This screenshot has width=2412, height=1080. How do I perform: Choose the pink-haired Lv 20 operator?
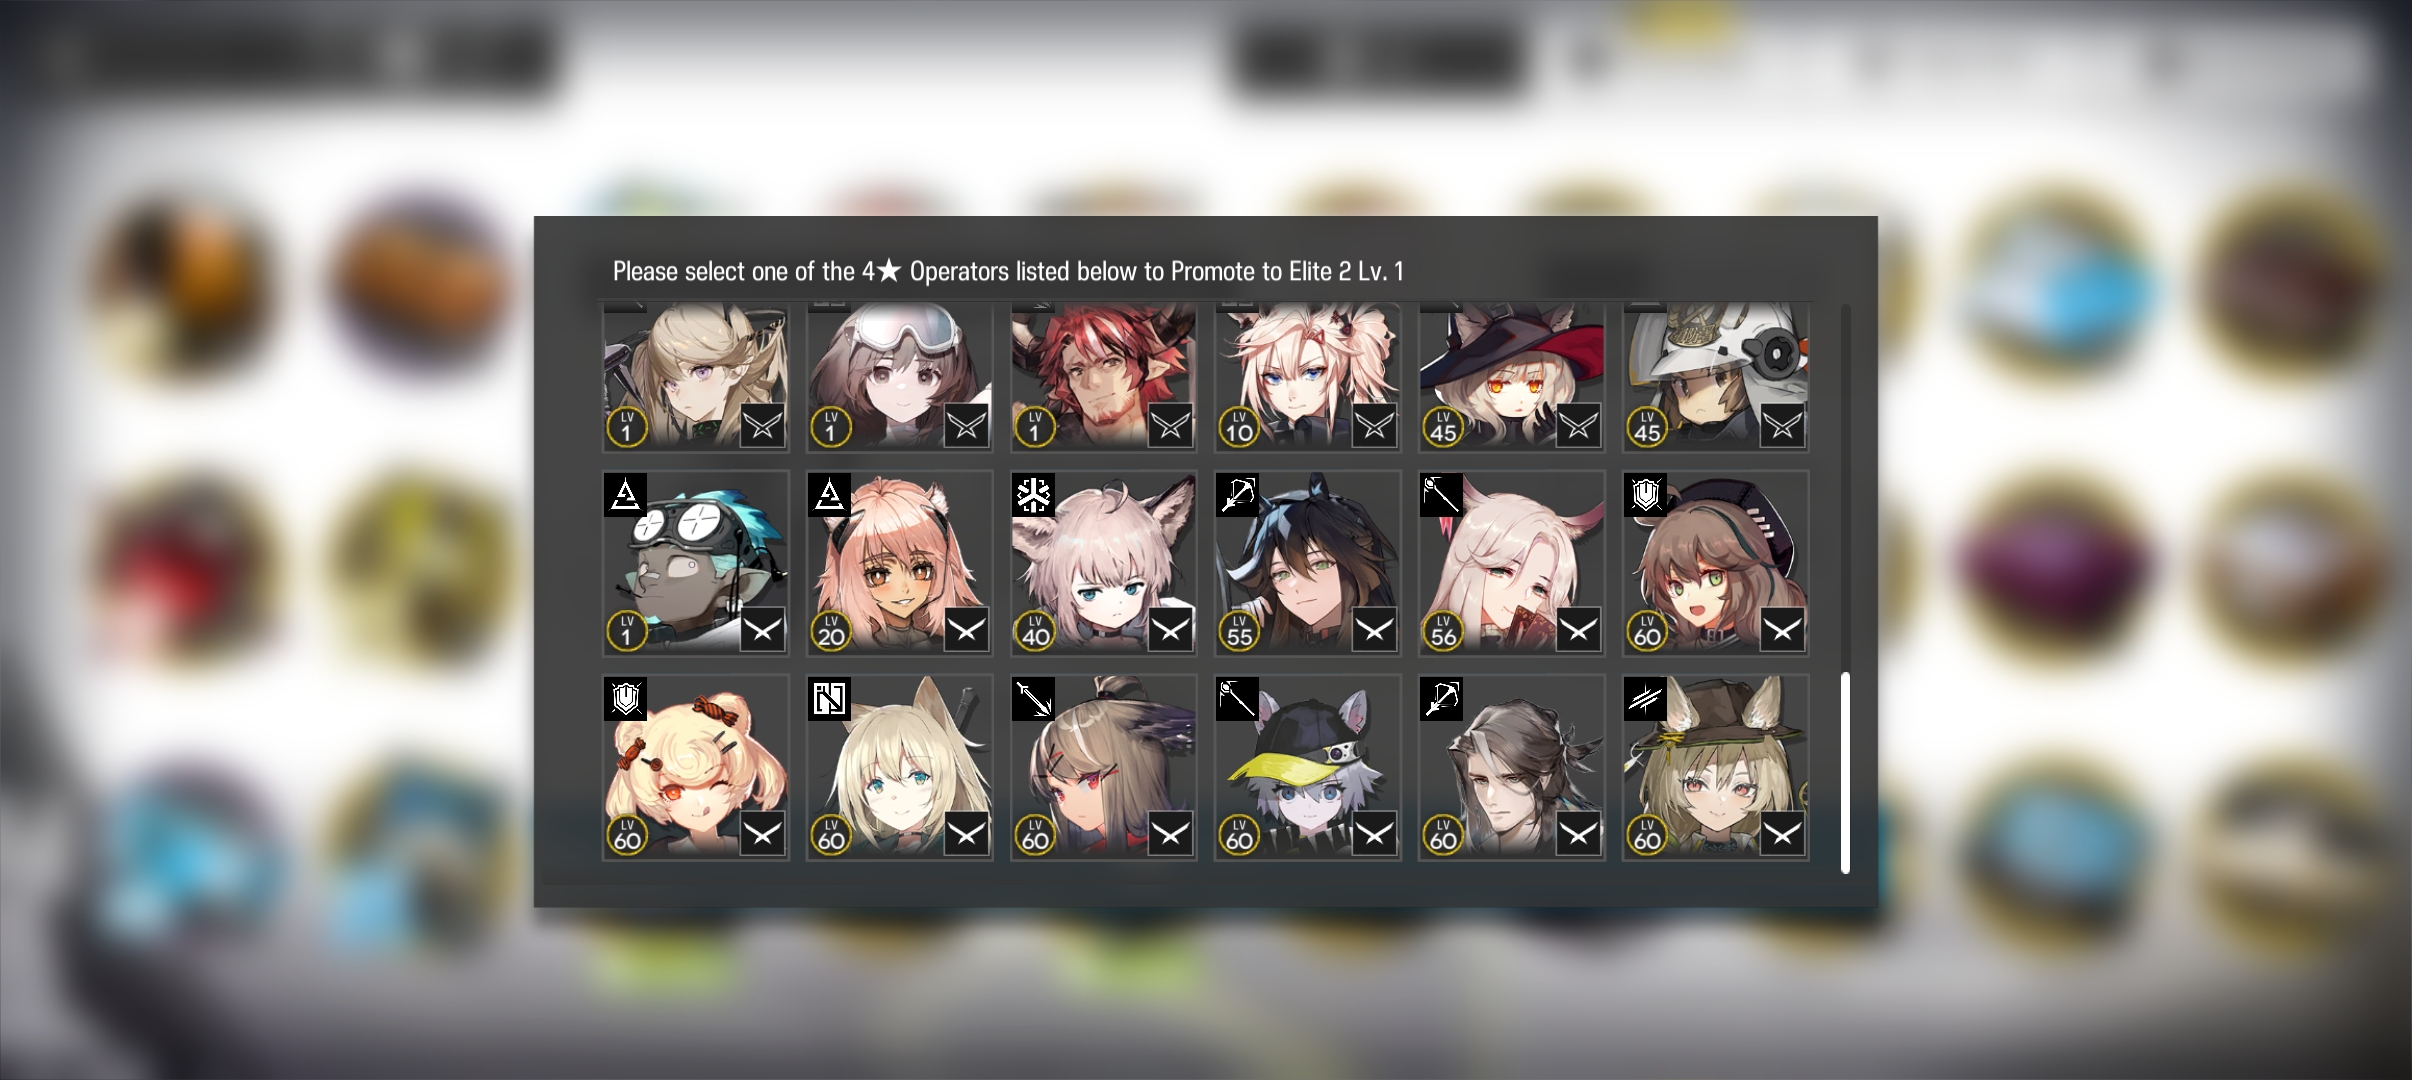point(900,563)
